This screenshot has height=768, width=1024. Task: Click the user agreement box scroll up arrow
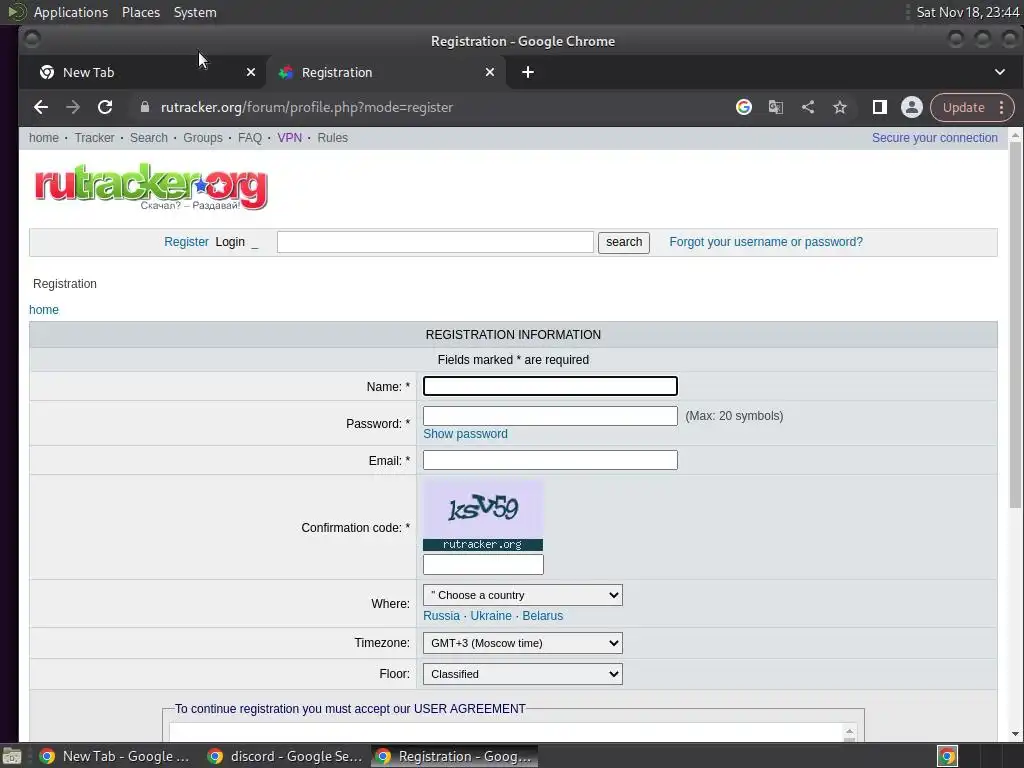pyautogui.click(x=849, y=731)
